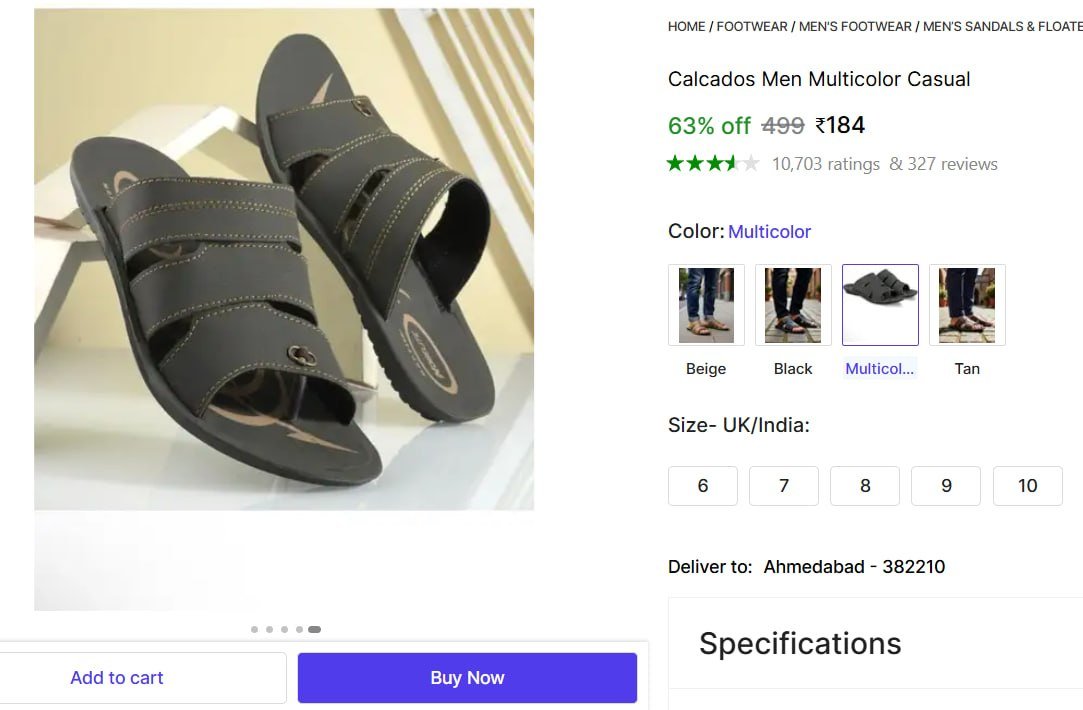Click Add to cart

(117, 677)
